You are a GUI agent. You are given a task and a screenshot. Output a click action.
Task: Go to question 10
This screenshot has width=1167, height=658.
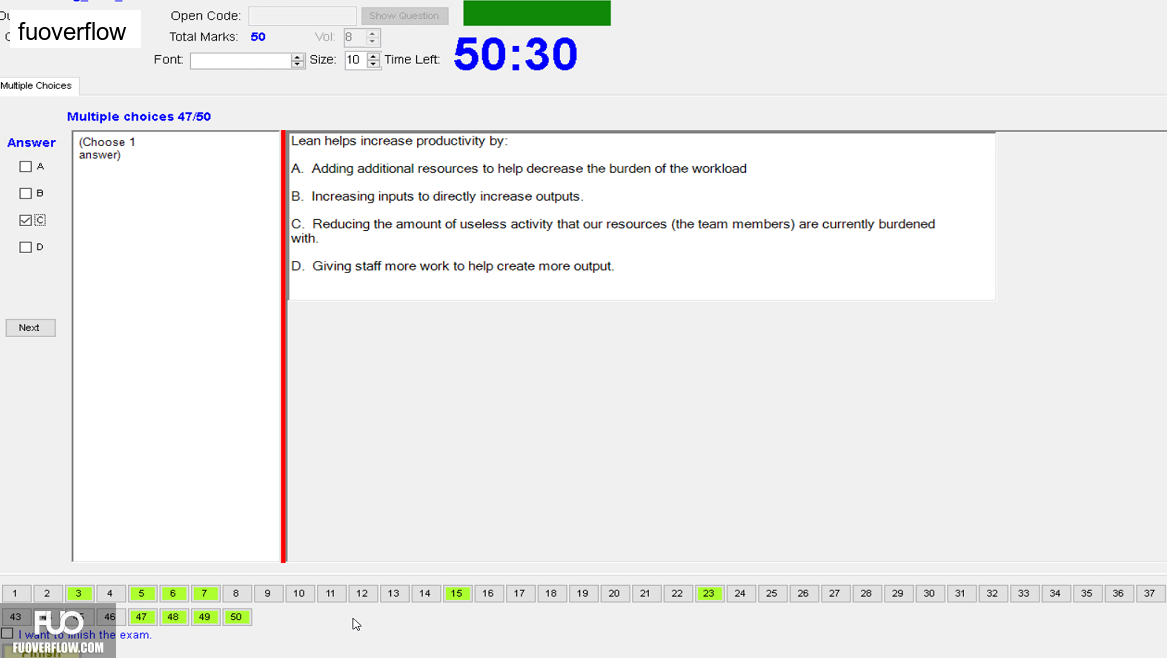[x=299, y=593]
